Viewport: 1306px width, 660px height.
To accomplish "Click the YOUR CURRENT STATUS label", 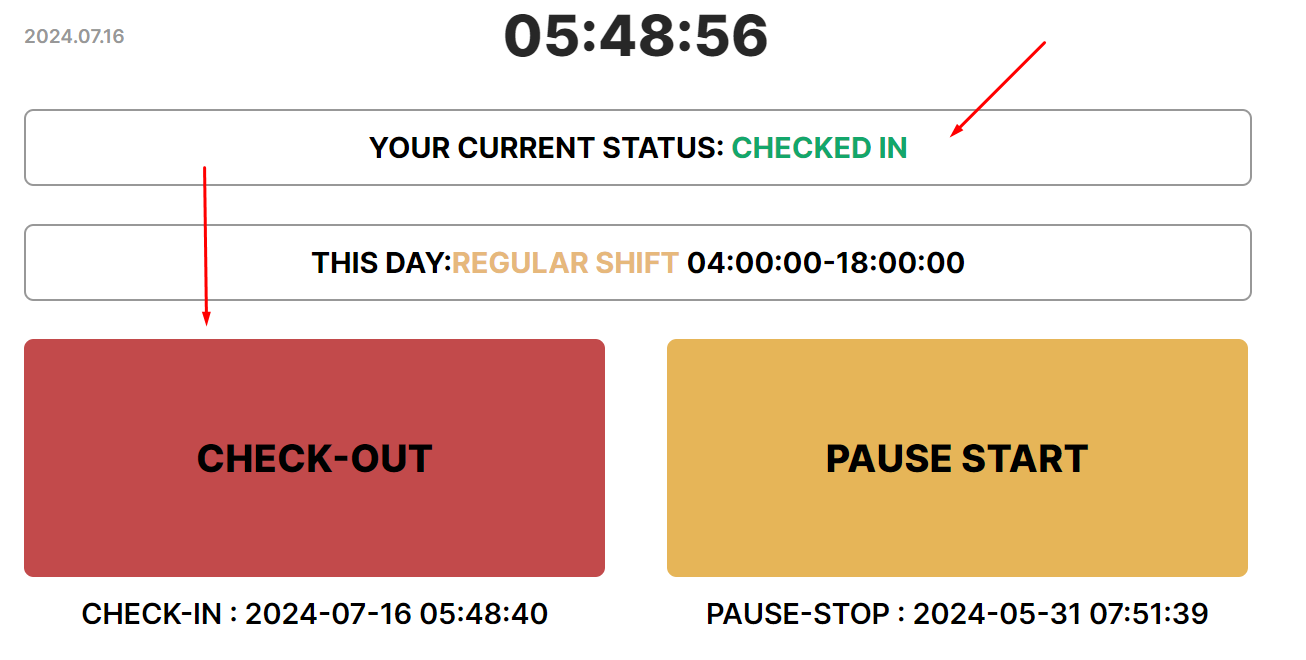I will pyautogui.click(x=546, y=148).
